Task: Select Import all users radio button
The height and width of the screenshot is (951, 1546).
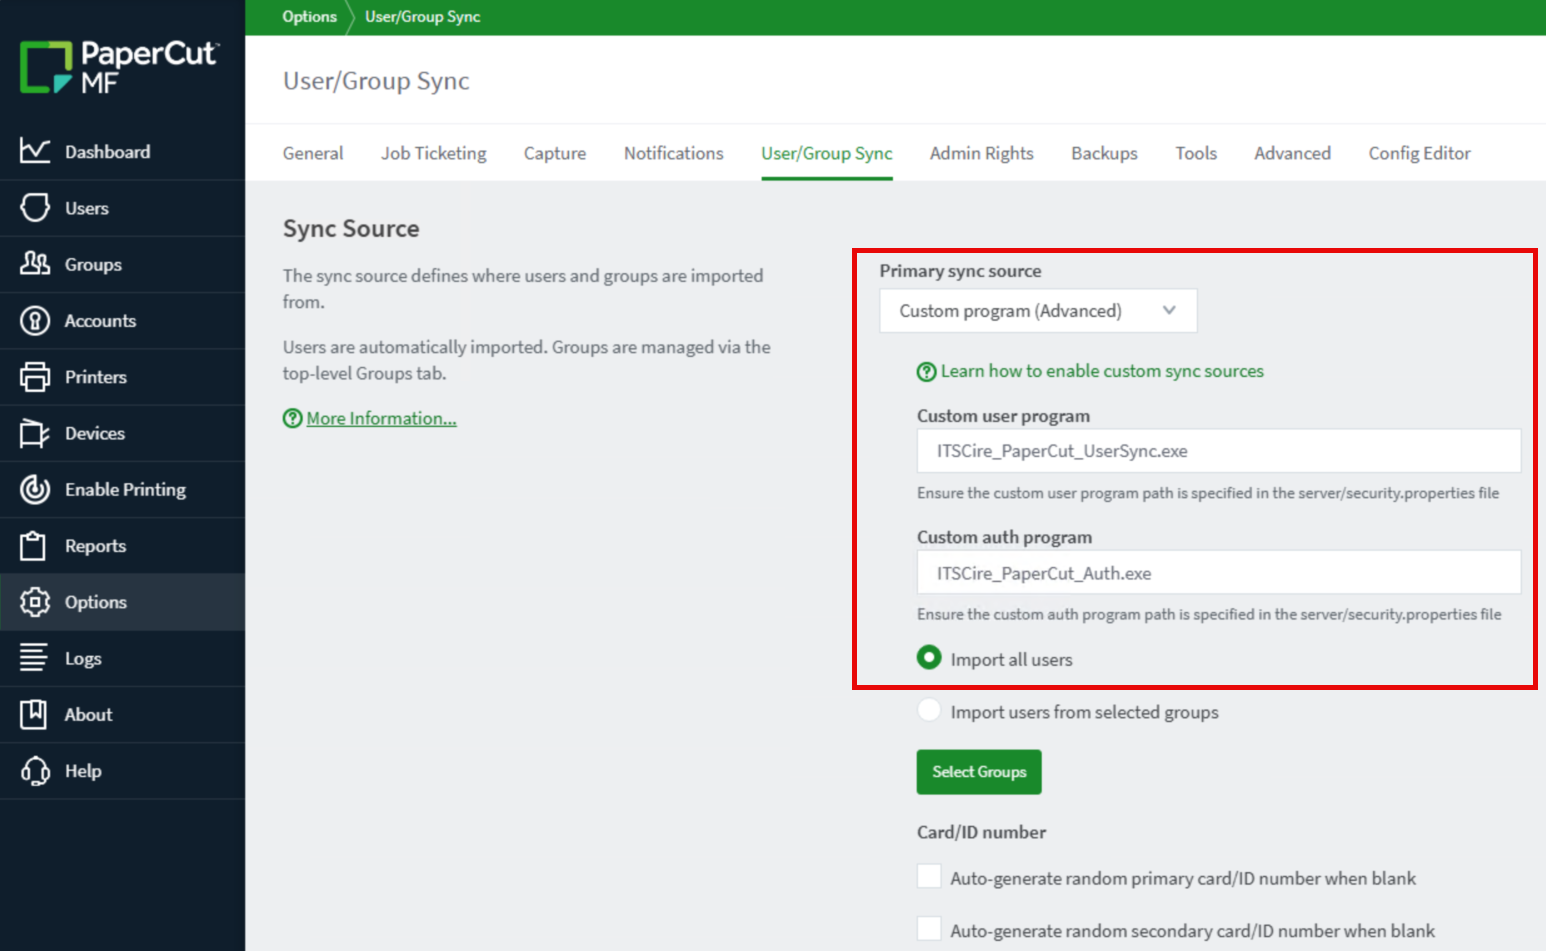Action: click(929, 658)
